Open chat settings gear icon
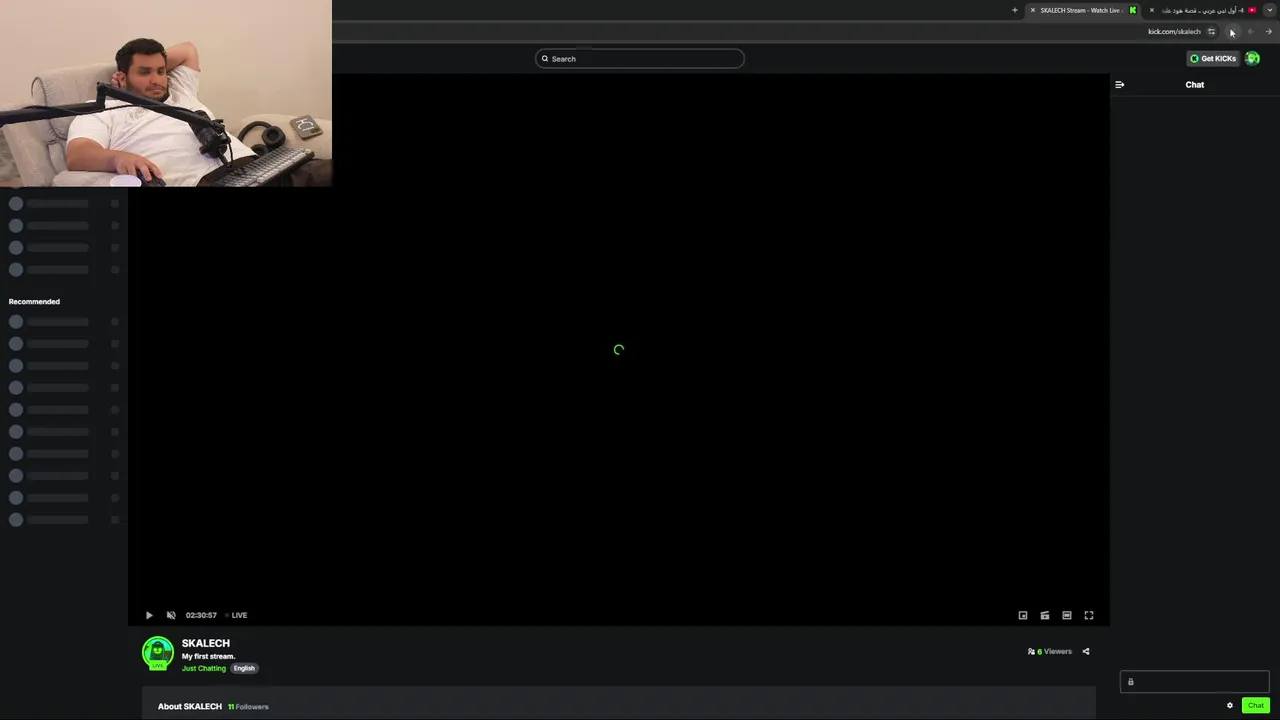Viewport: 1280px width, 720px height. click(1230, 705)
